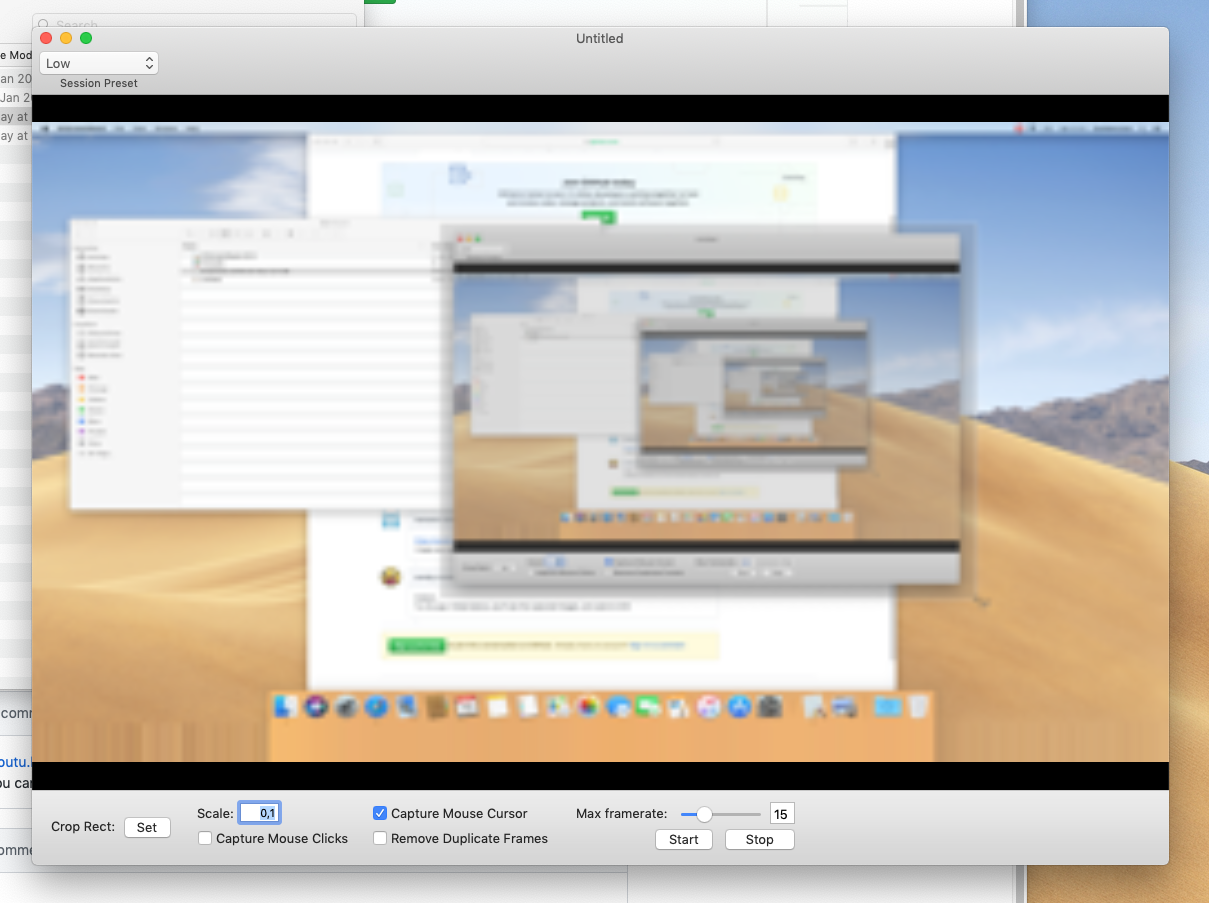
Task: Click the blue App Store icon in the Dock
Action: (x=741, y=708)
